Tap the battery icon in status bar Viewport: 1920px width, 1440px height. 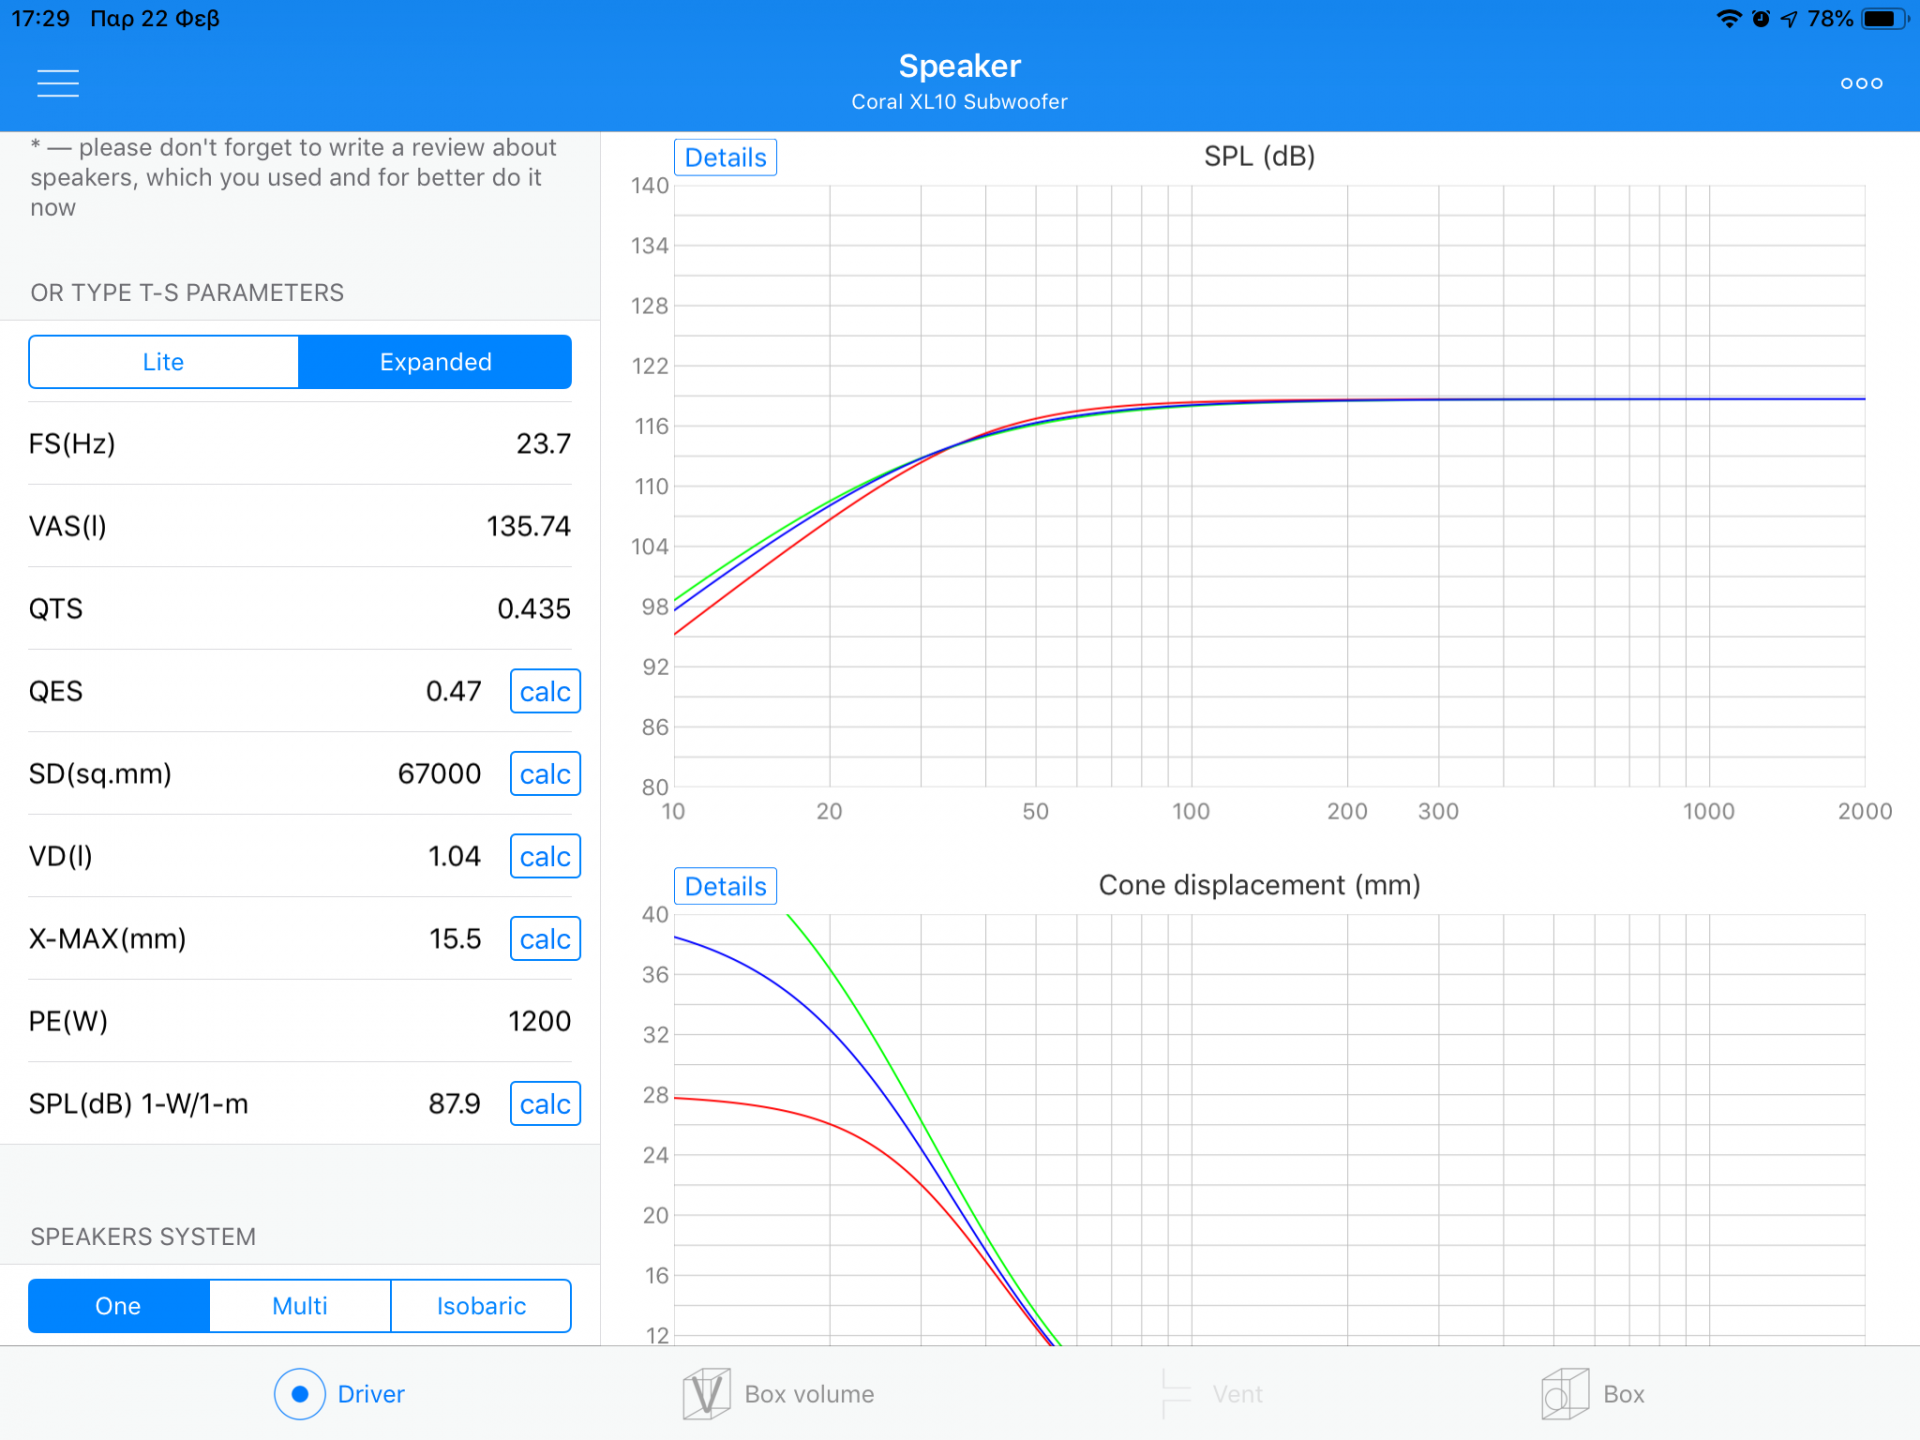pos(1884,19)
